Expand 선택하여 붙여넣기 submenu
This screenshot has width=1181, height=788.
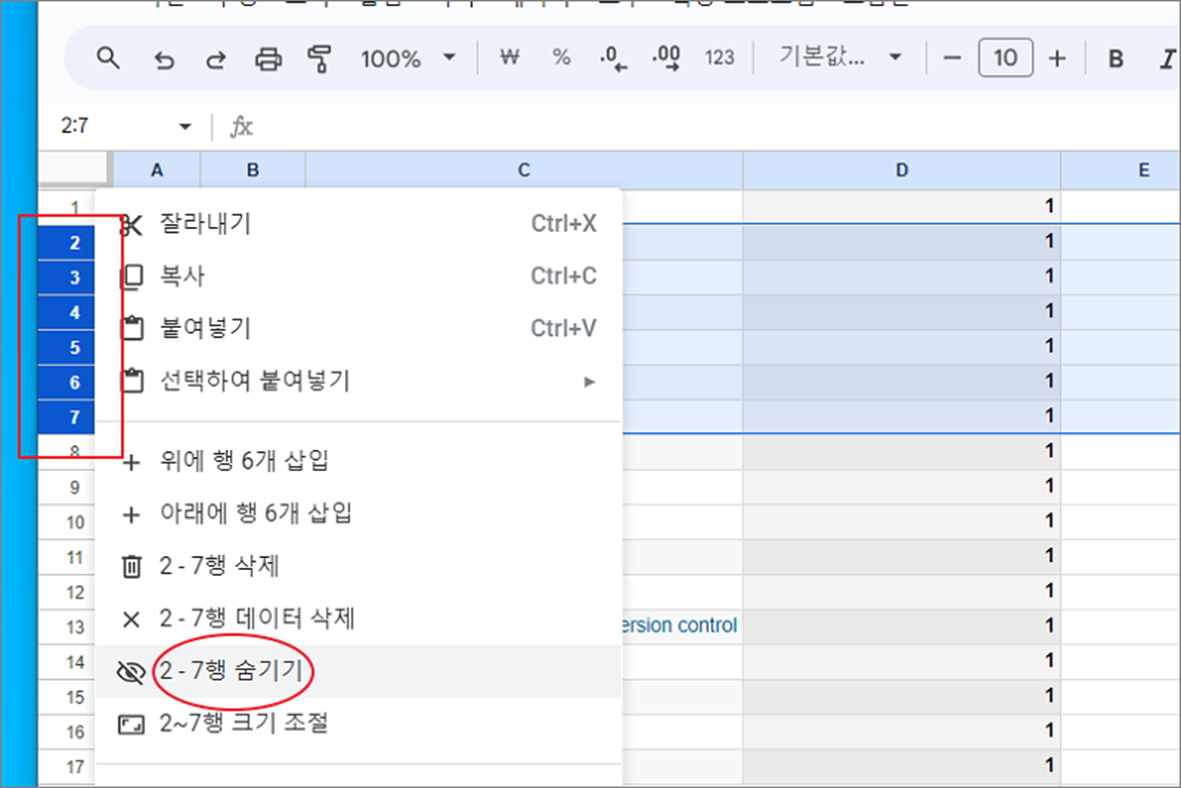click(359, 381)
